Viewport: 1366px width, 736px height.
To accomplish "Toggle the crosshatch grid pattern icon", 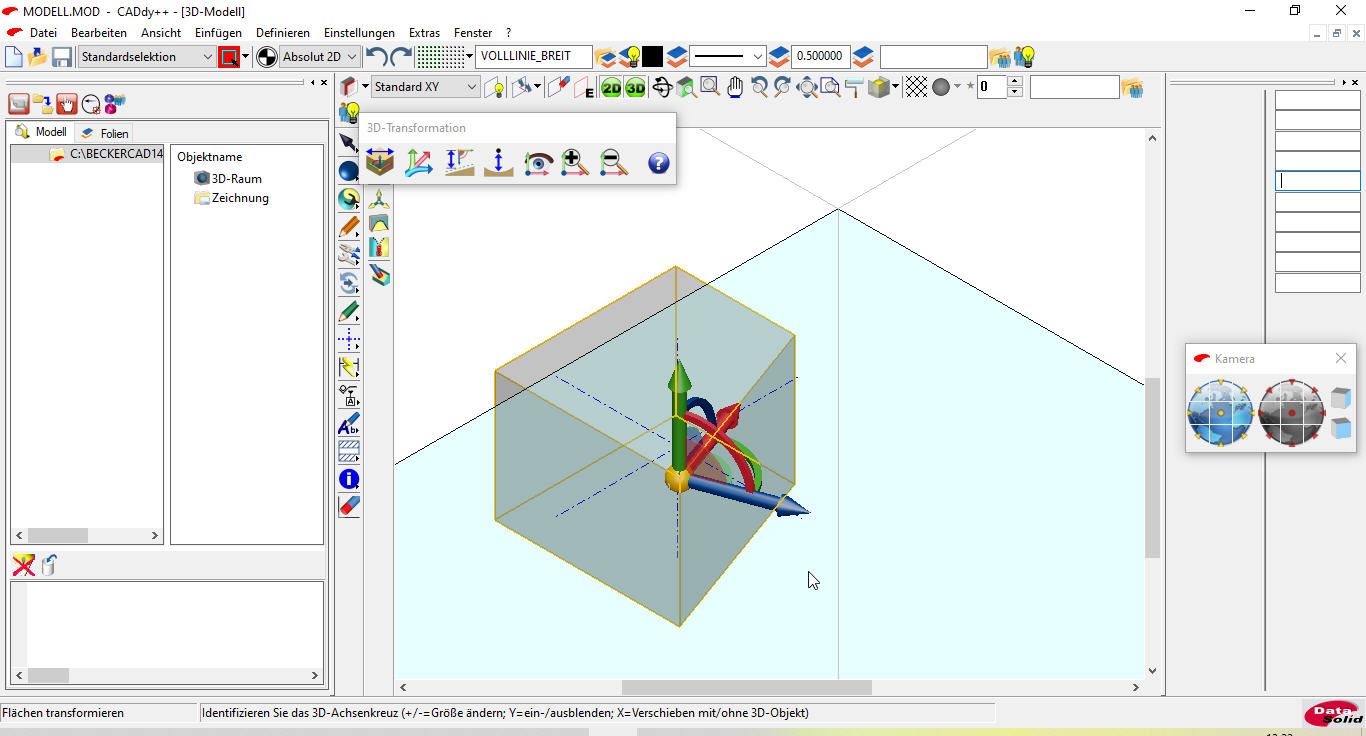I will coord(916,88).
